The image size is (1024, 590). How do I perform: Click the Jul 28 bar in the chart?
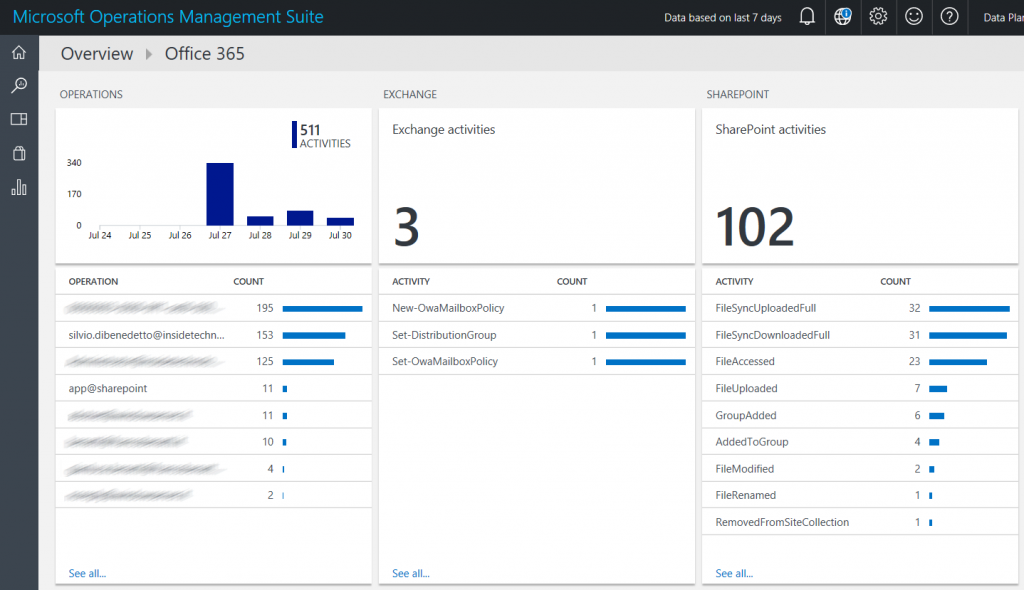pos(260,221)
